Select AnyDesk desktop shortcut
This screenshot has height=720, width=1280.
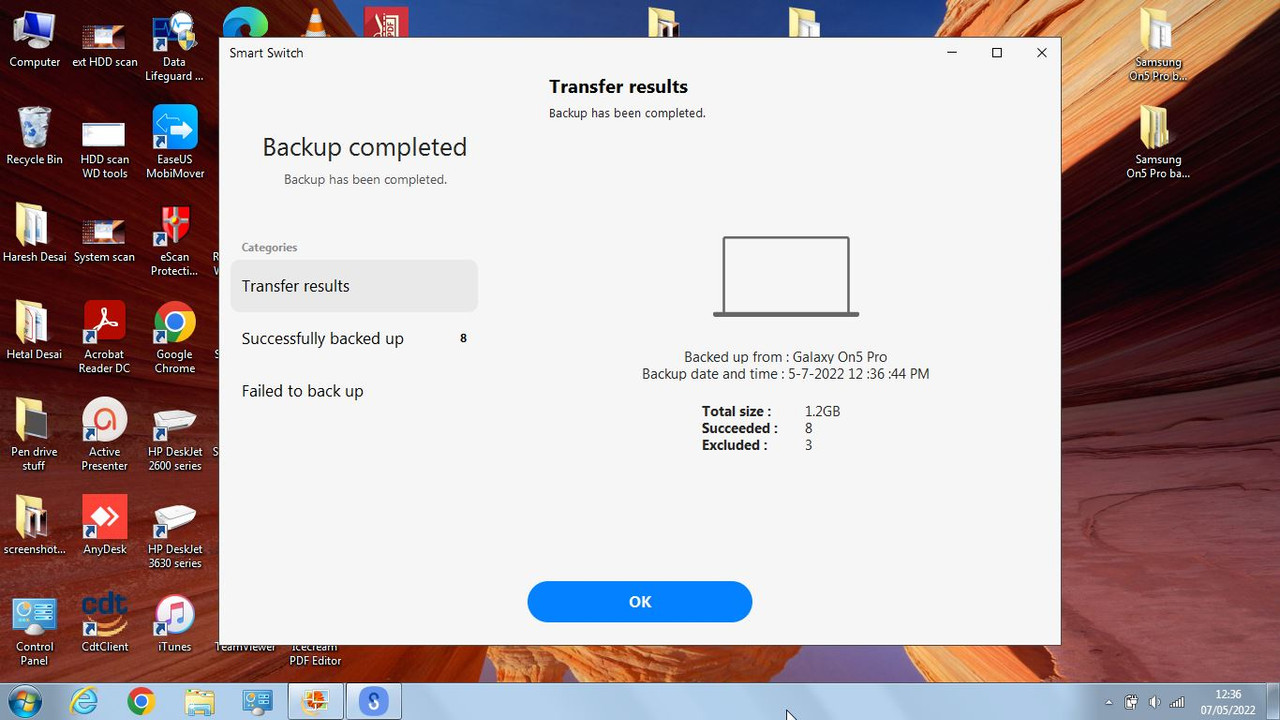105,526
